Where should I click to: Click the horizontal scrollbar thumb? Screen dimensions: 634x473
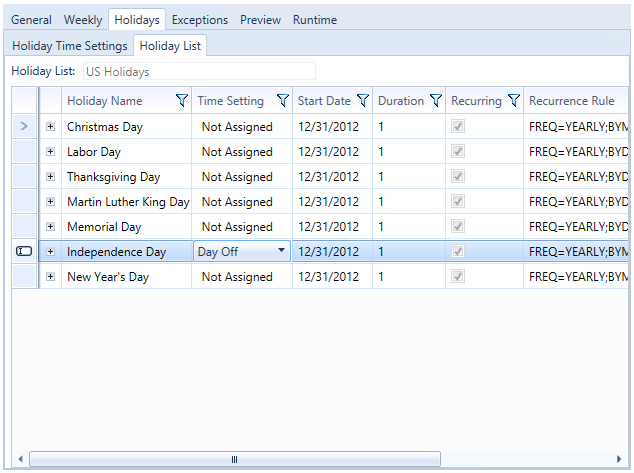235,460
